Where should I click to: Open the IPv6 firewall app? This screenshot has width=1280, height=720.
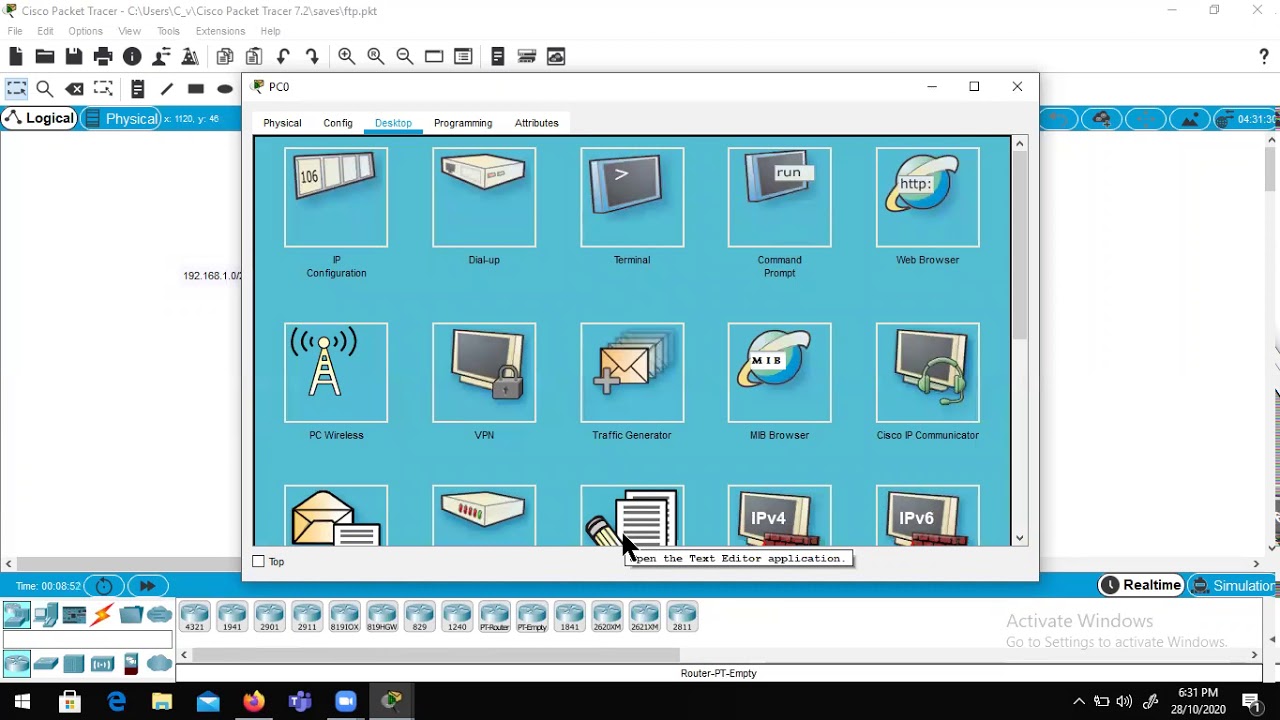(x=928, y=516)
